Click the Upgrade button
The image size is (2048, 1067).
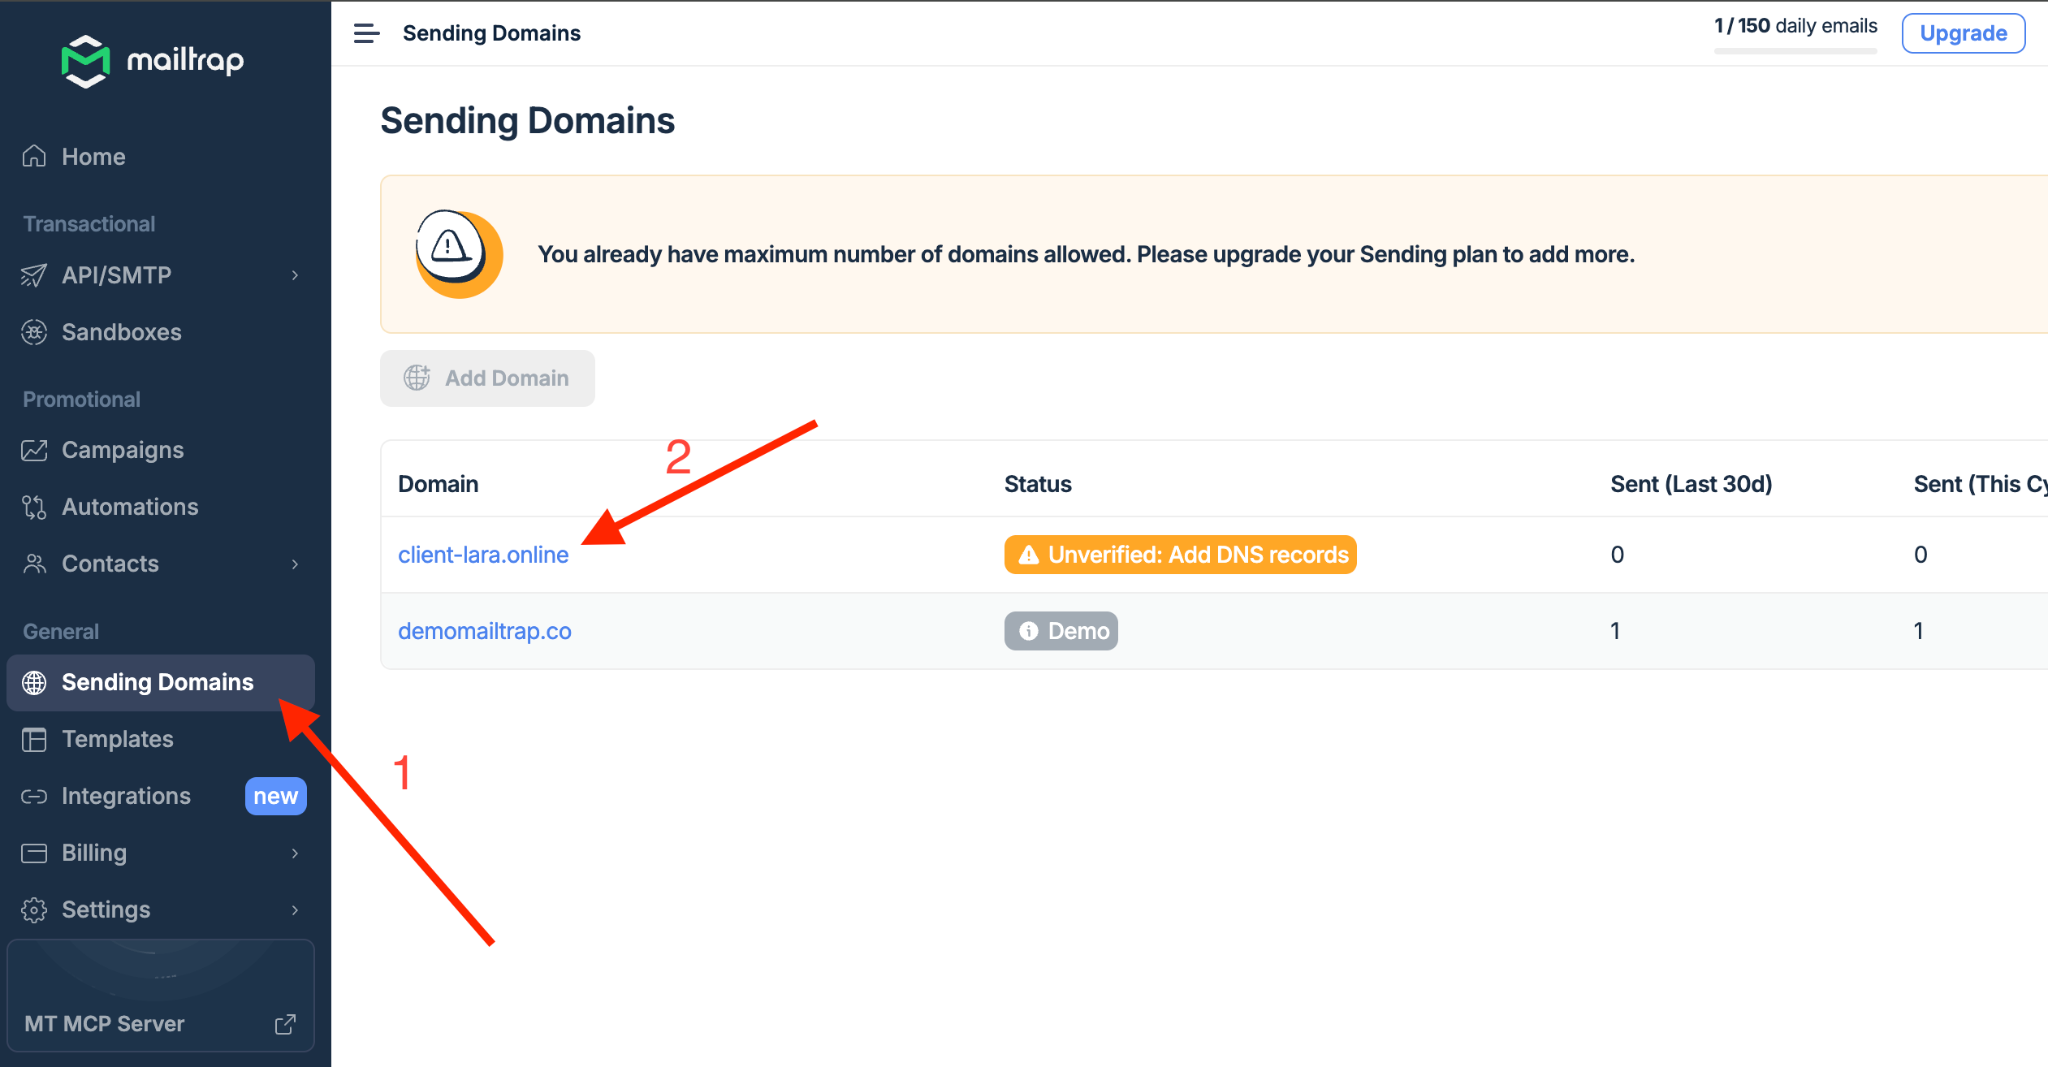point(1962,33)
